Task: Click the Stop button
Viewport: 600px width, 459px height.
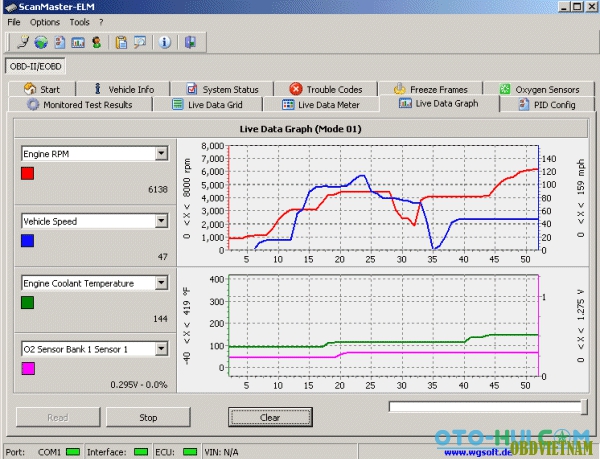Action: pos(148,417)
